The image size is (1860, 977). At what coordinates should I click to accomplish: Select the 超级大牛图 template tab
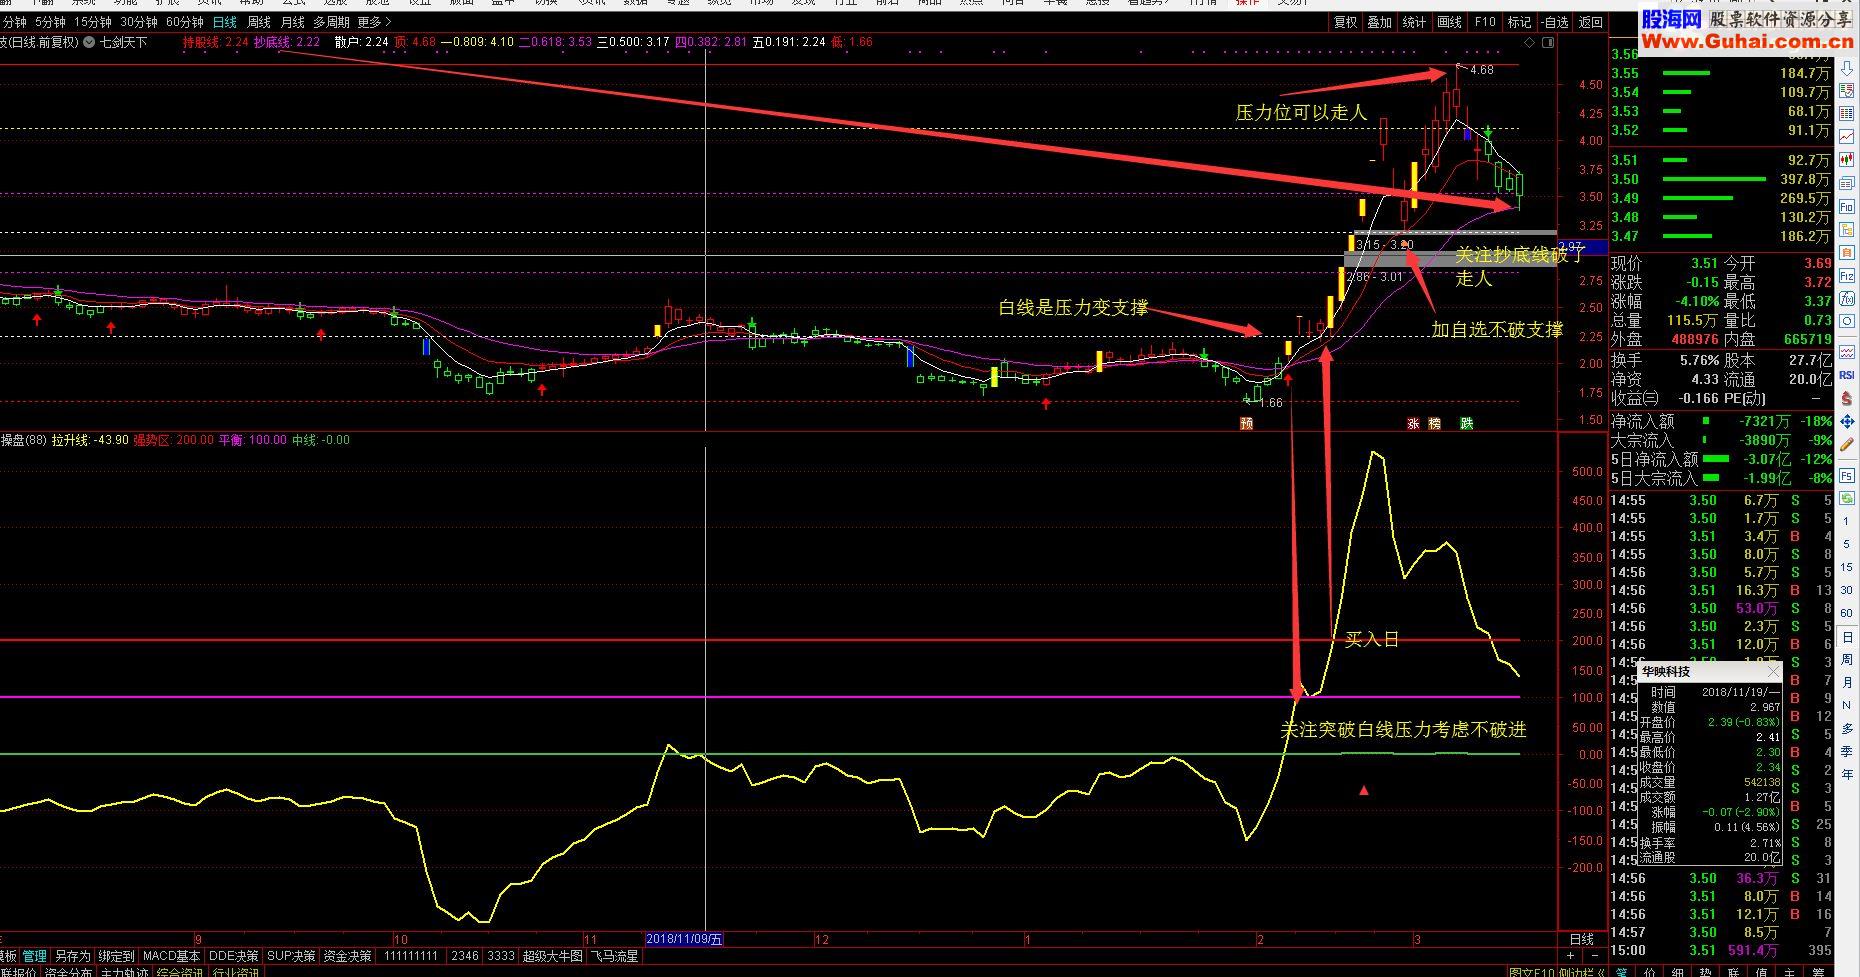coord(552,956)
